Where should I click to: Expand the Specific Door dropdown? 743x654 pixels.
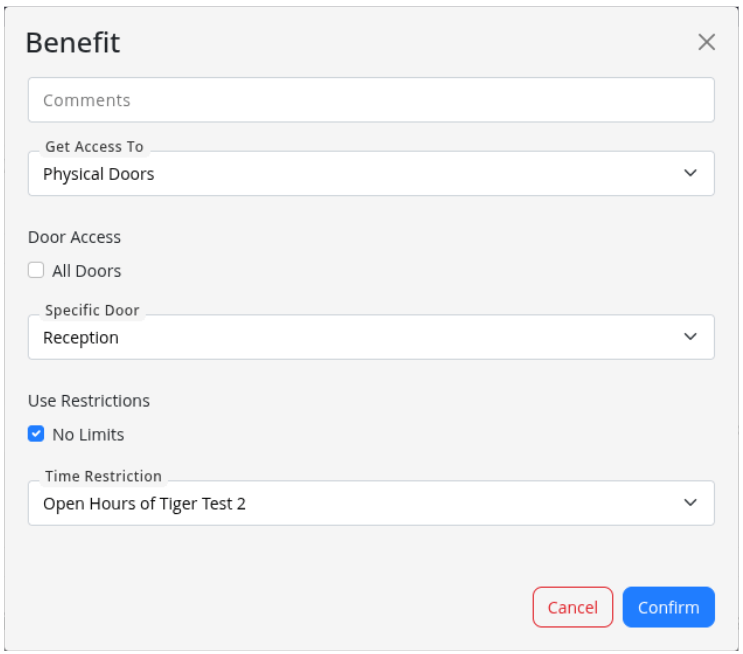point(370,338)
